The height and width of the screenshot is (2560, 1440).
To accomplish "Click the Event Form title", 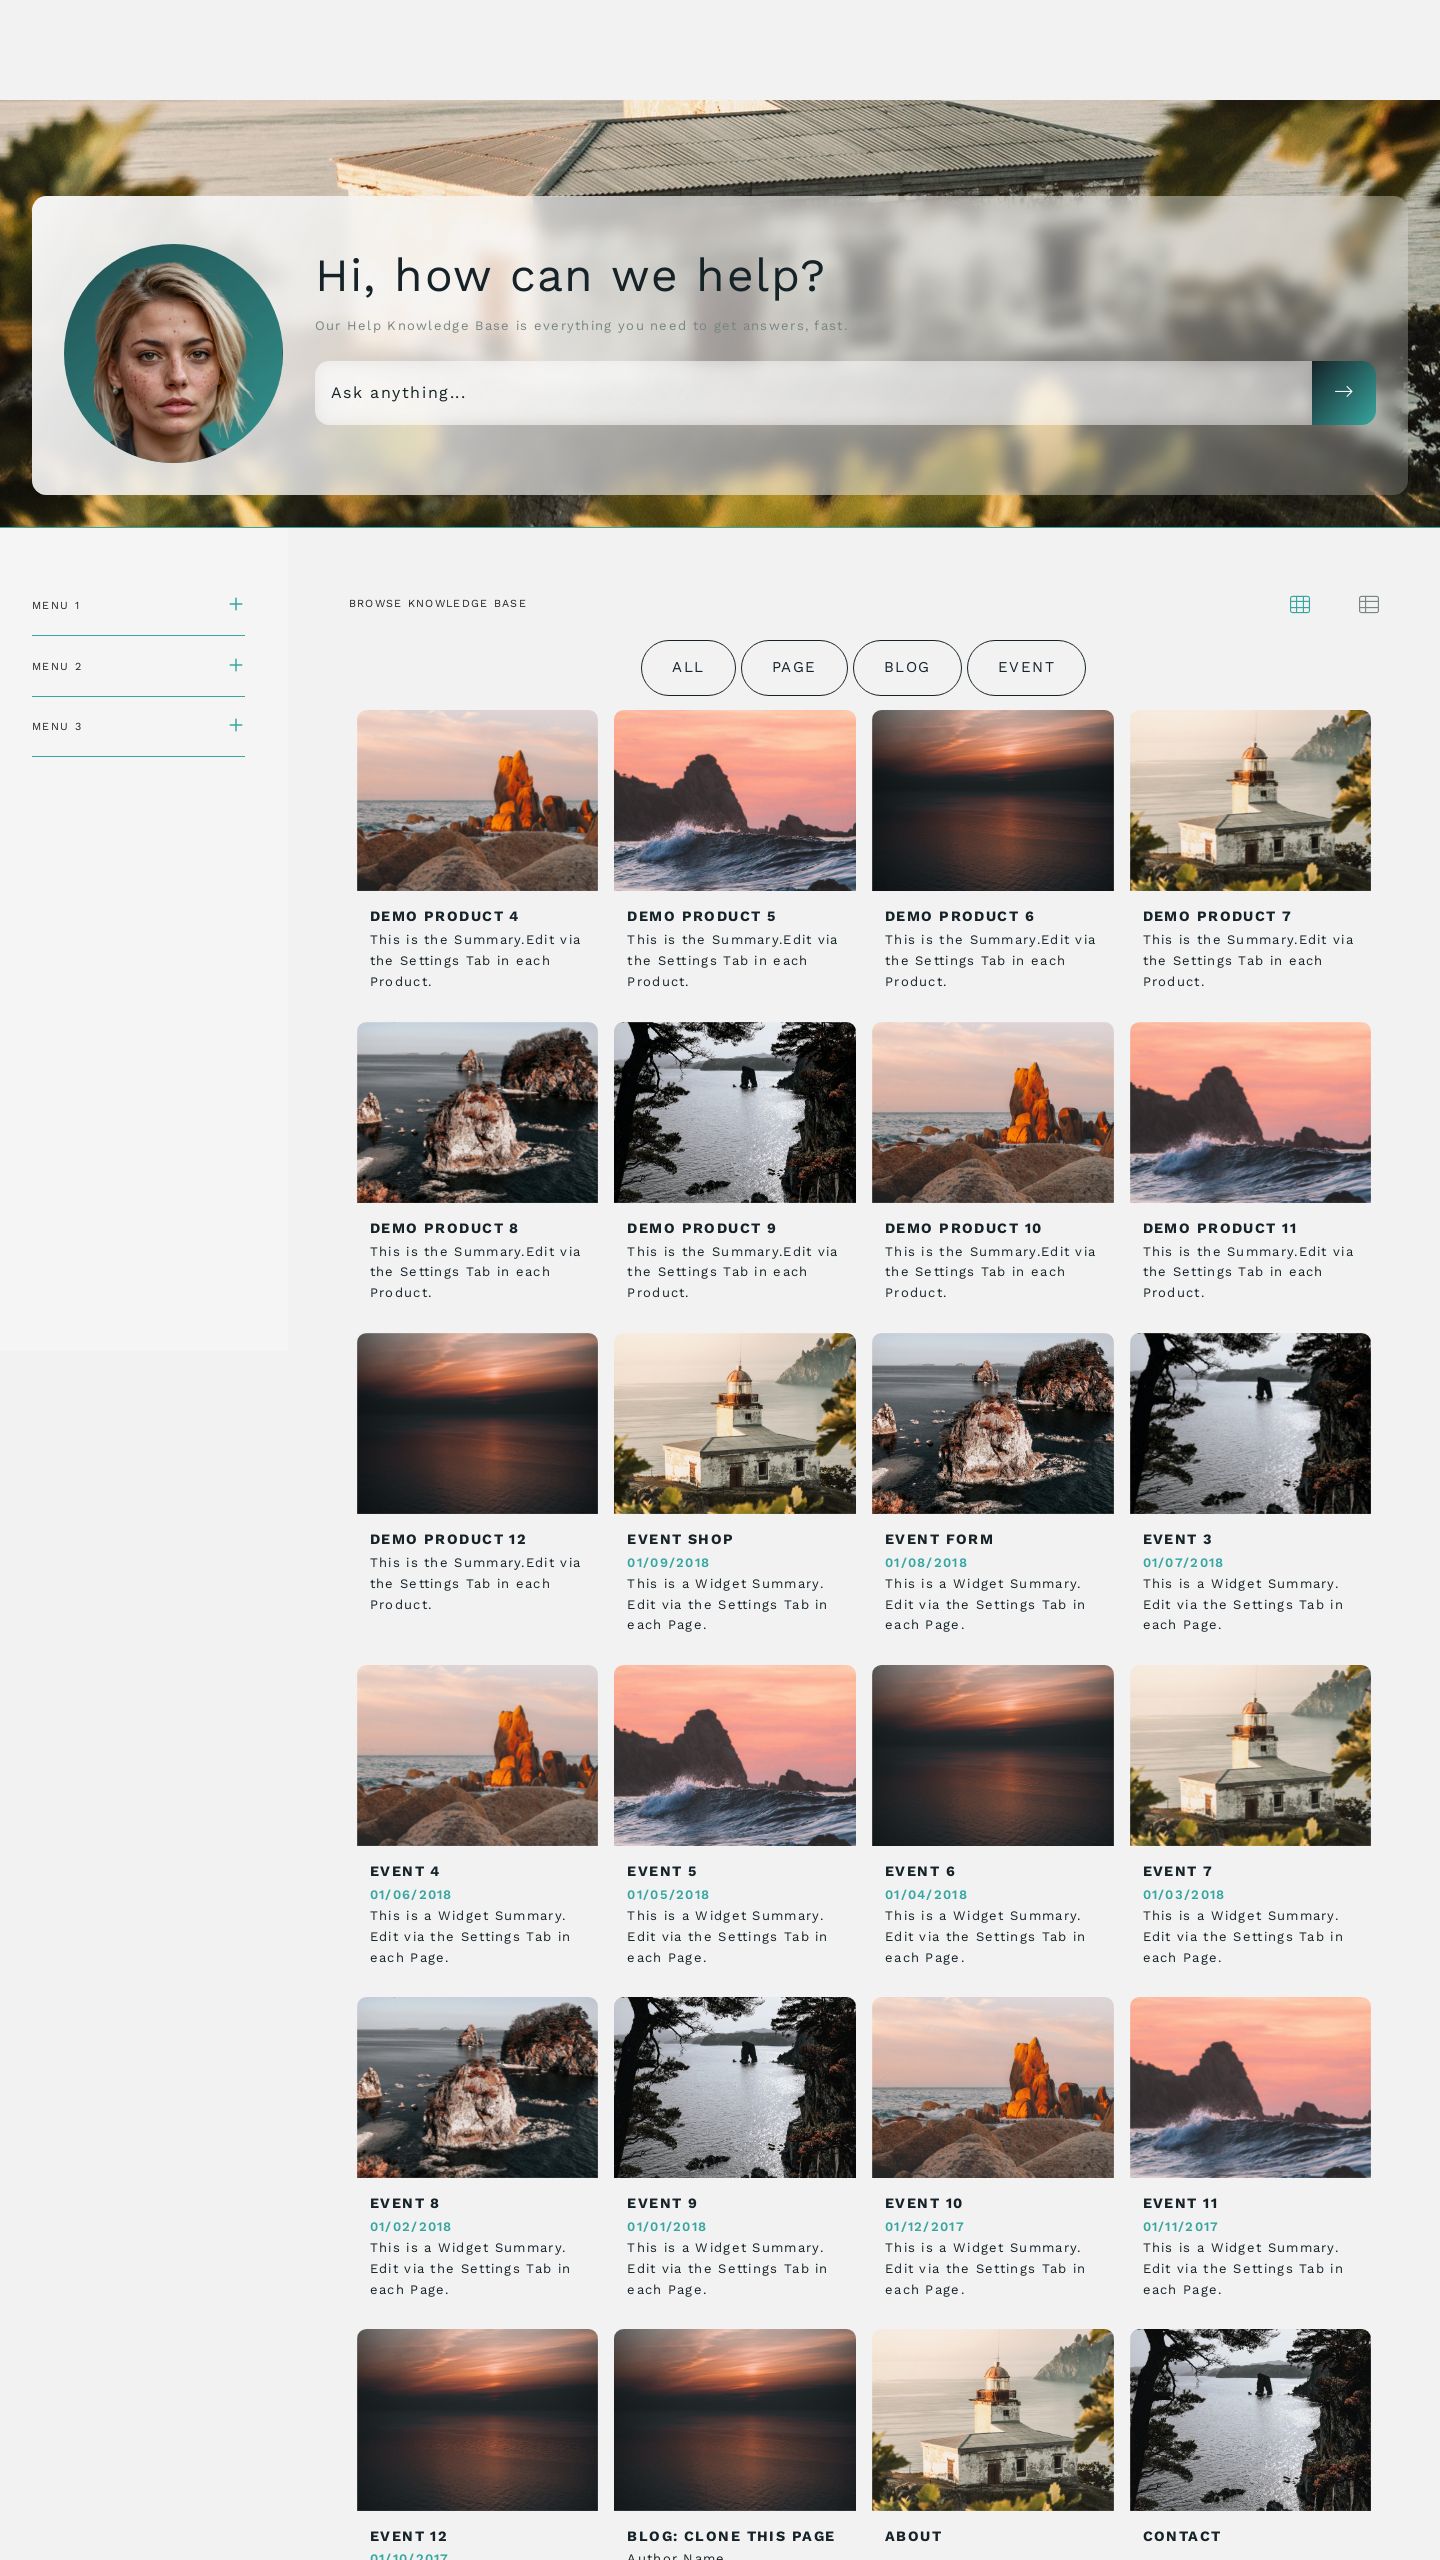I will click(938, 1539).
